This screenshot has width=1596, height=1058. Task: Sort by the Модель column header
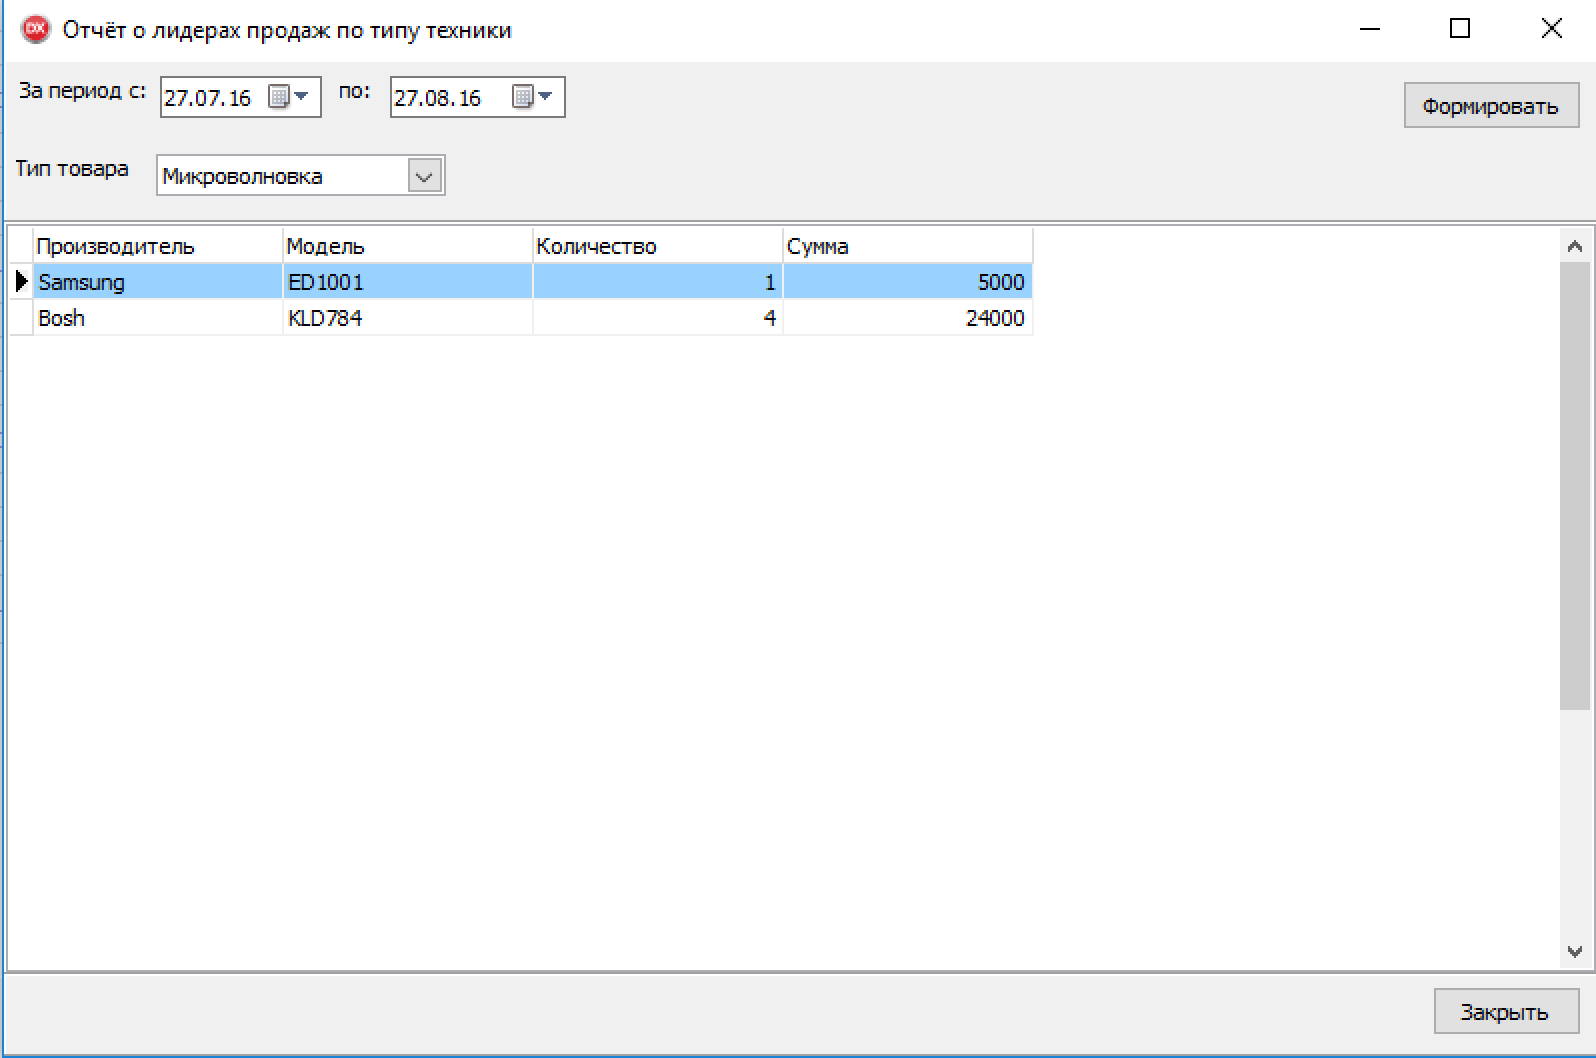pyautogui.click(x=408, y=246)
